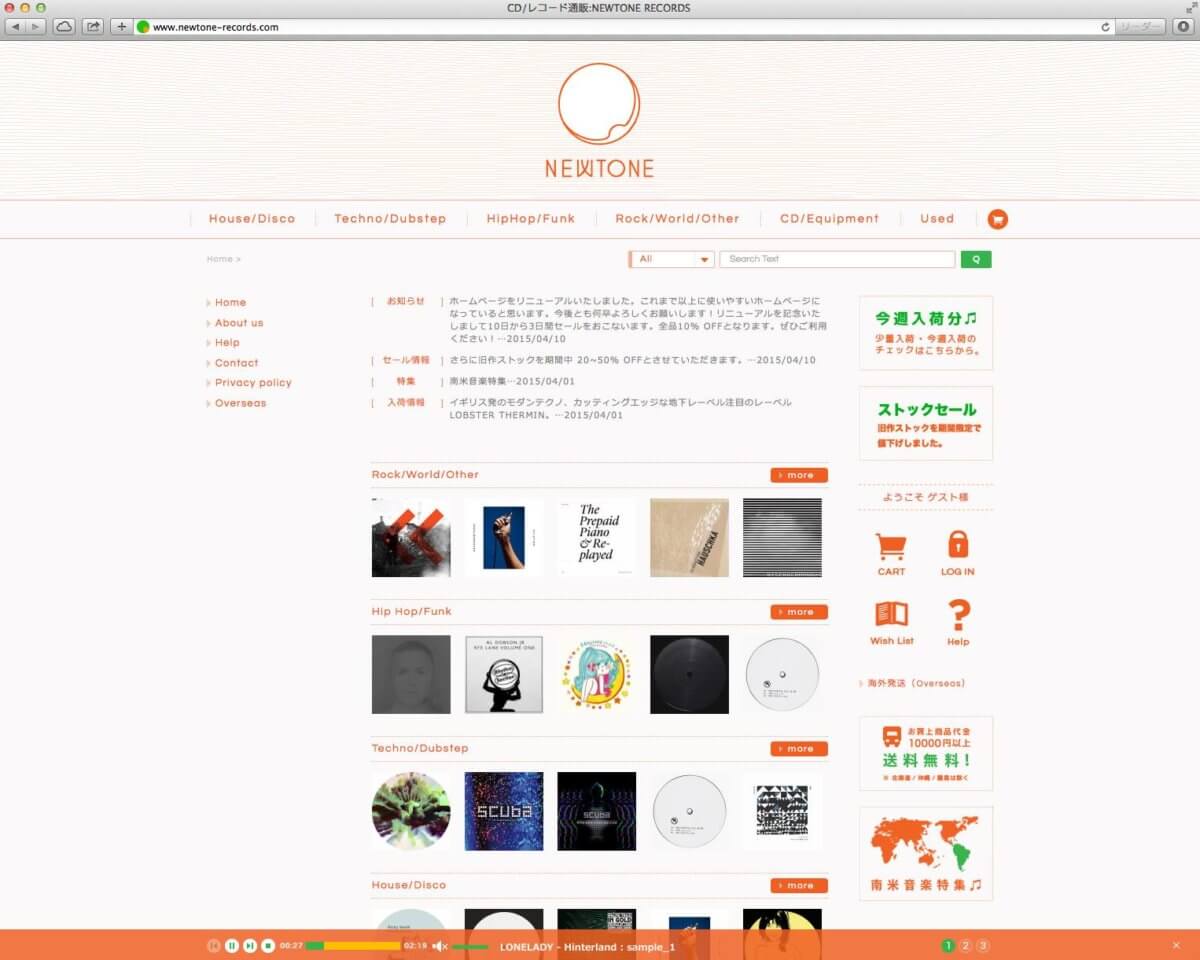Open ストックセール stock sale banner

point(926,424)
